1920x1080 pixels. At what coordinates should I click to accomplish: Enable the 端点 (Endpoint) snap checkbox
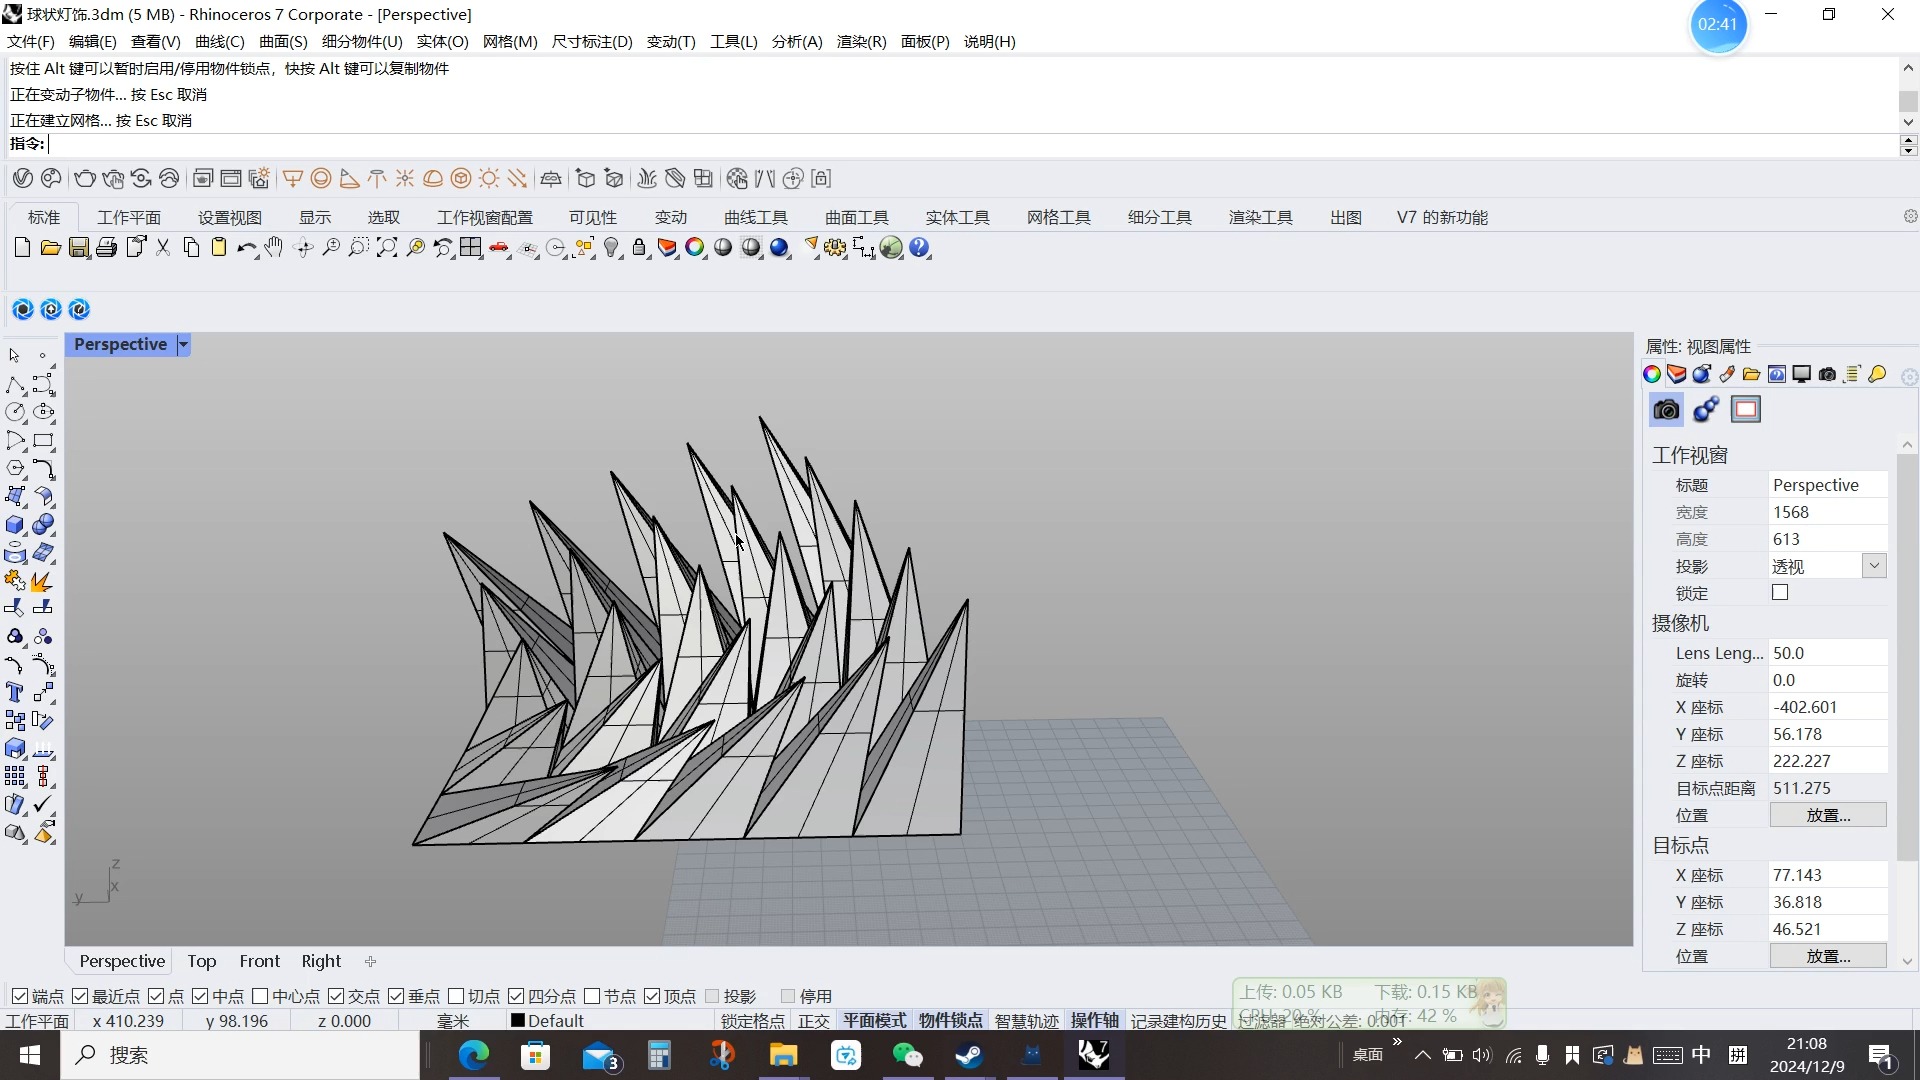(x=22, y=994)
